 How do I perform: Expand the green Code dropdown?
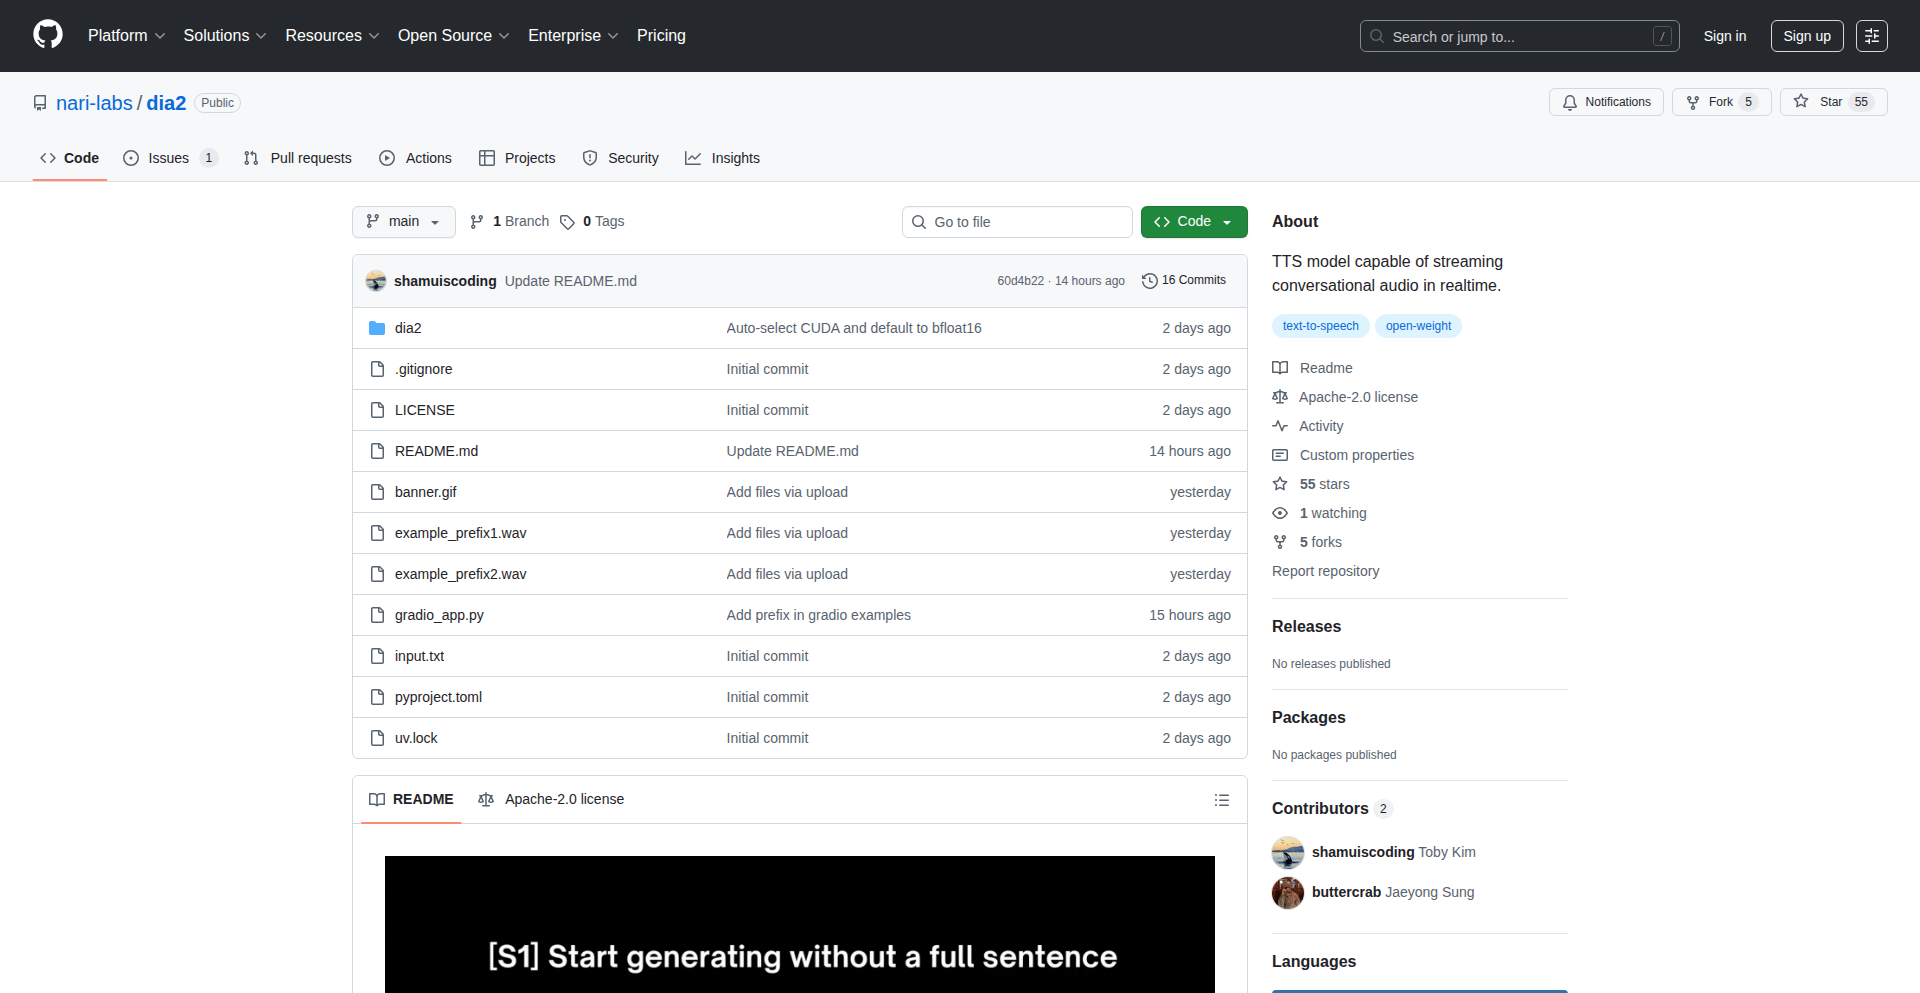[x=1193, y=222]
